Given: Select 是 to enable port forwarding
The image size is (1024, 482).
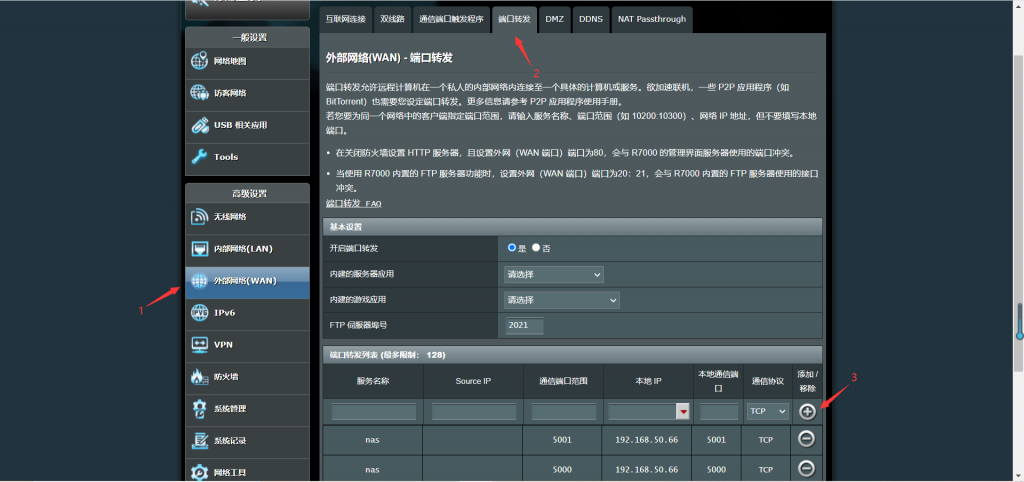Looking at the screenshot, I should pyautogui.click(x=512, y=247).
